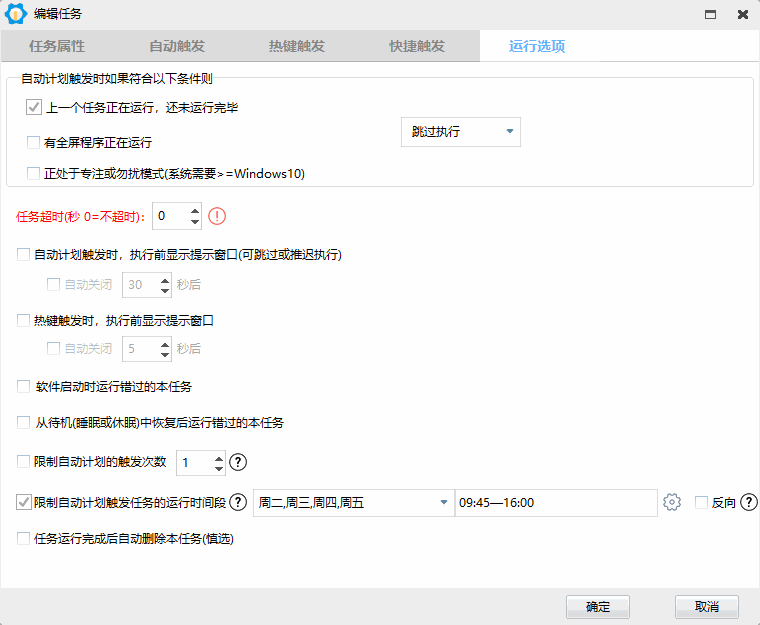Enable 有全屏程序正在运行 checkbox
Viewport: 760px width, 625px height.
(34, 143)
